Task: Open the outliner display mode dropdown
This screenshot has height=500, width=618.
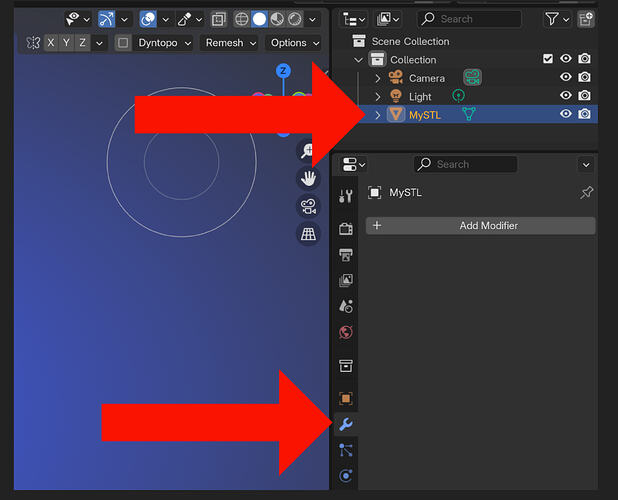Action: point(388,19)
